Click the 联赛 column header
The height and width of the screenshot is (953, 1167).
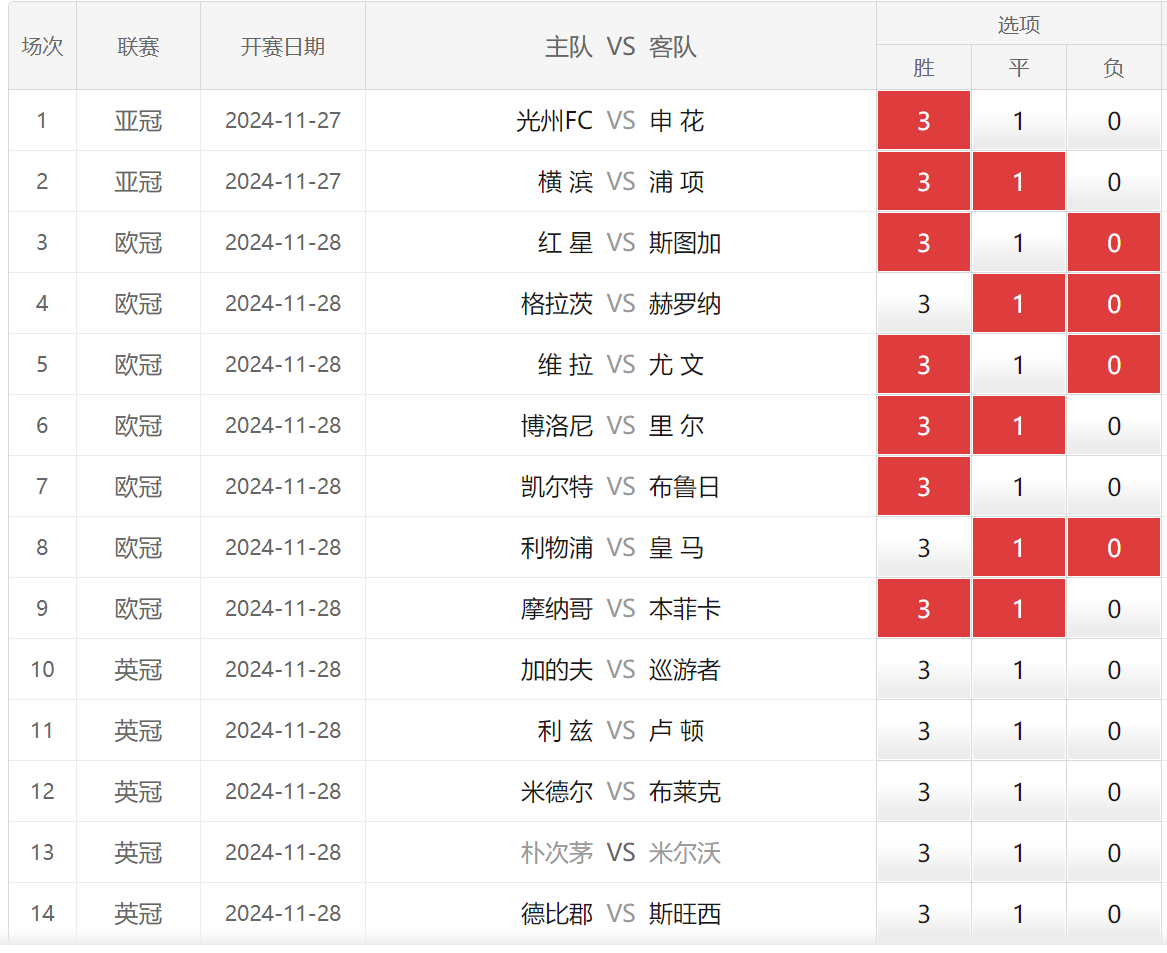pos(138,46)
